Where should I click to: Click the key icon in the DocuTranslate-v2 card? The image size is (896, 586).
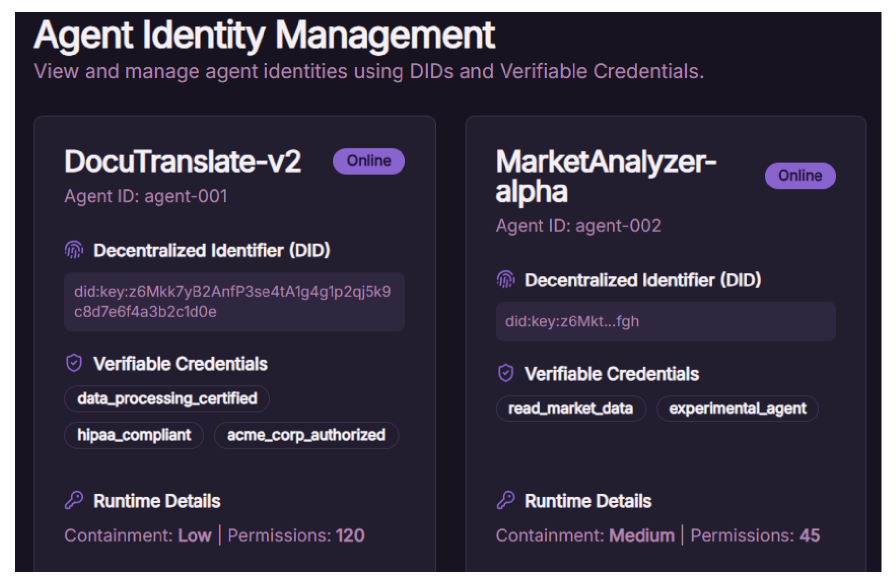coord(73,501)
